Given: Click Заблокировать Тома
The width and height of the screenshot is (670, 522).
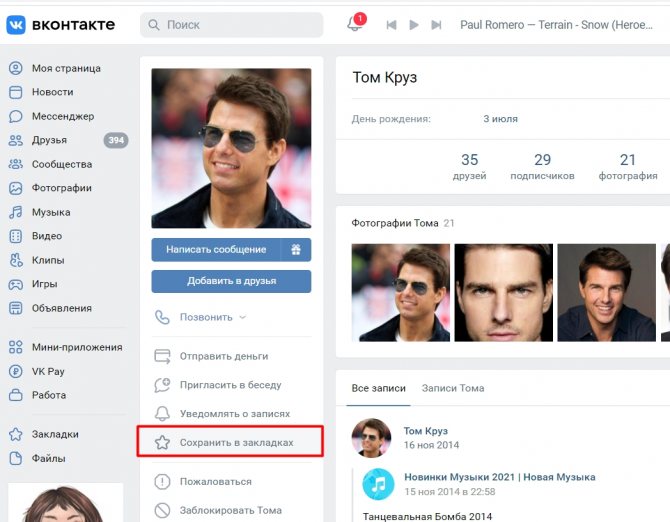Looking at the screenshot, I should click(231, 510).
